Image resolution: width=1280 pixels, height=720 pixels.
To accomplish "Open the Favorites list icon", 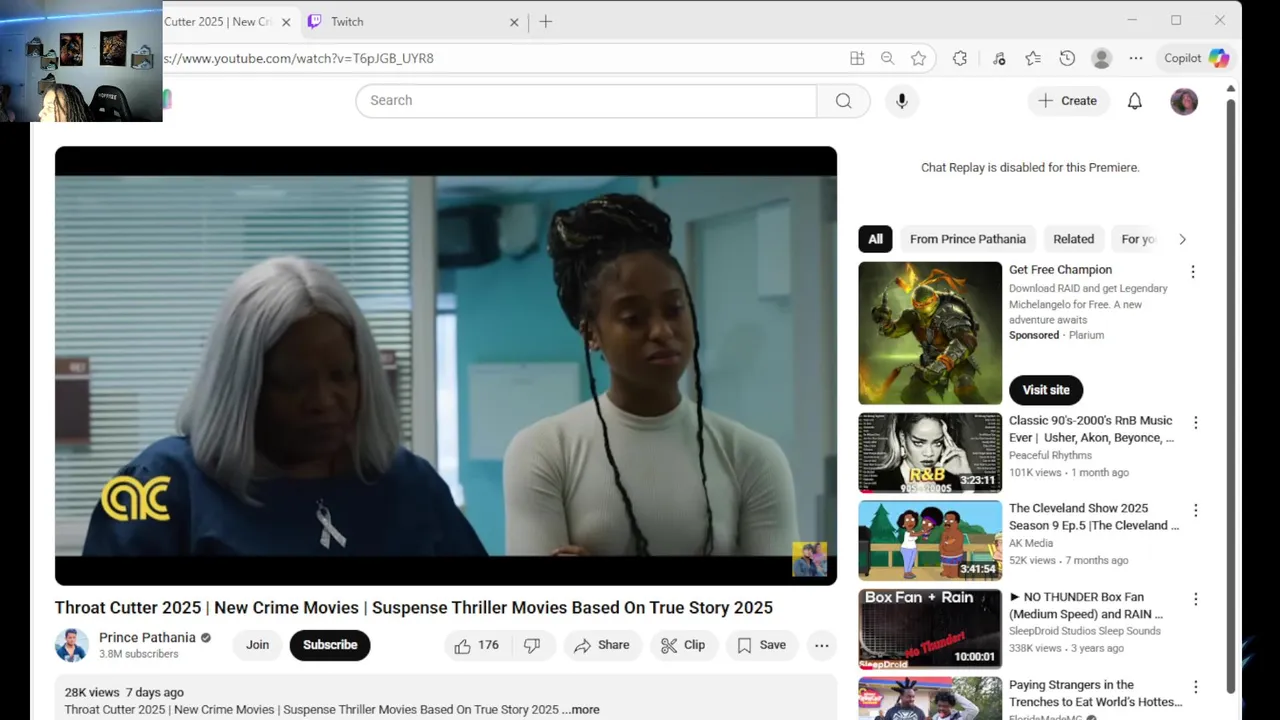I will tap(1033, 58).
